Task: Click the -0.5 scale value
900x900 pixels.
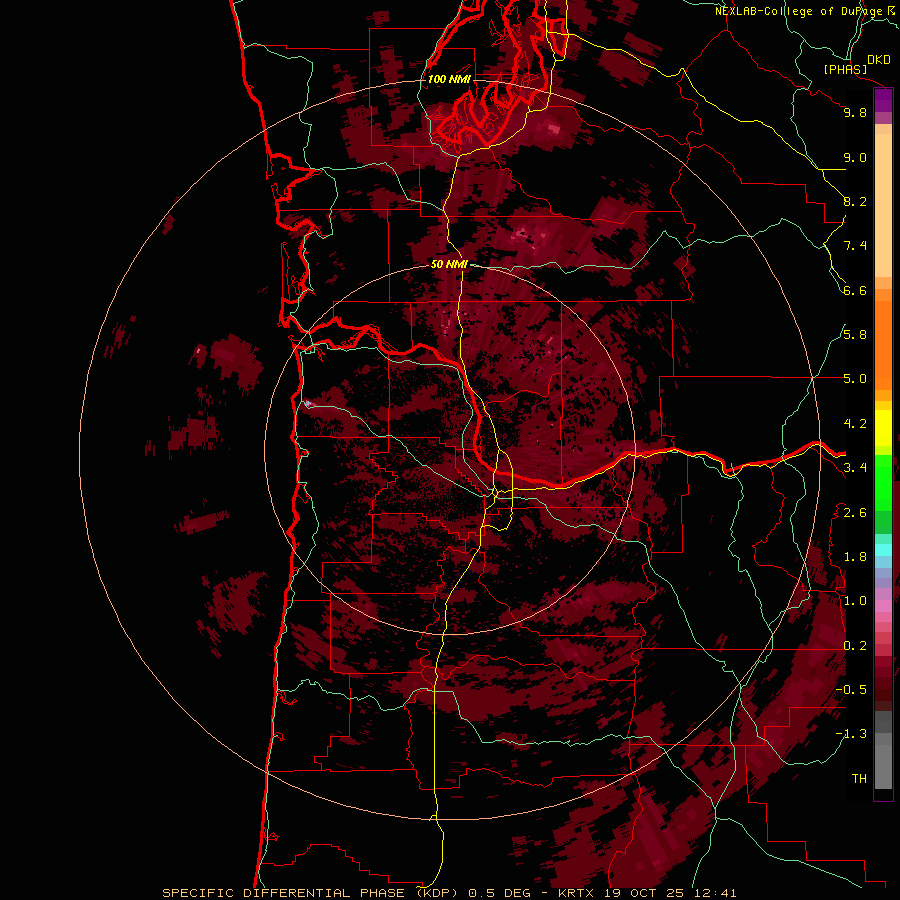Action: 851,690
